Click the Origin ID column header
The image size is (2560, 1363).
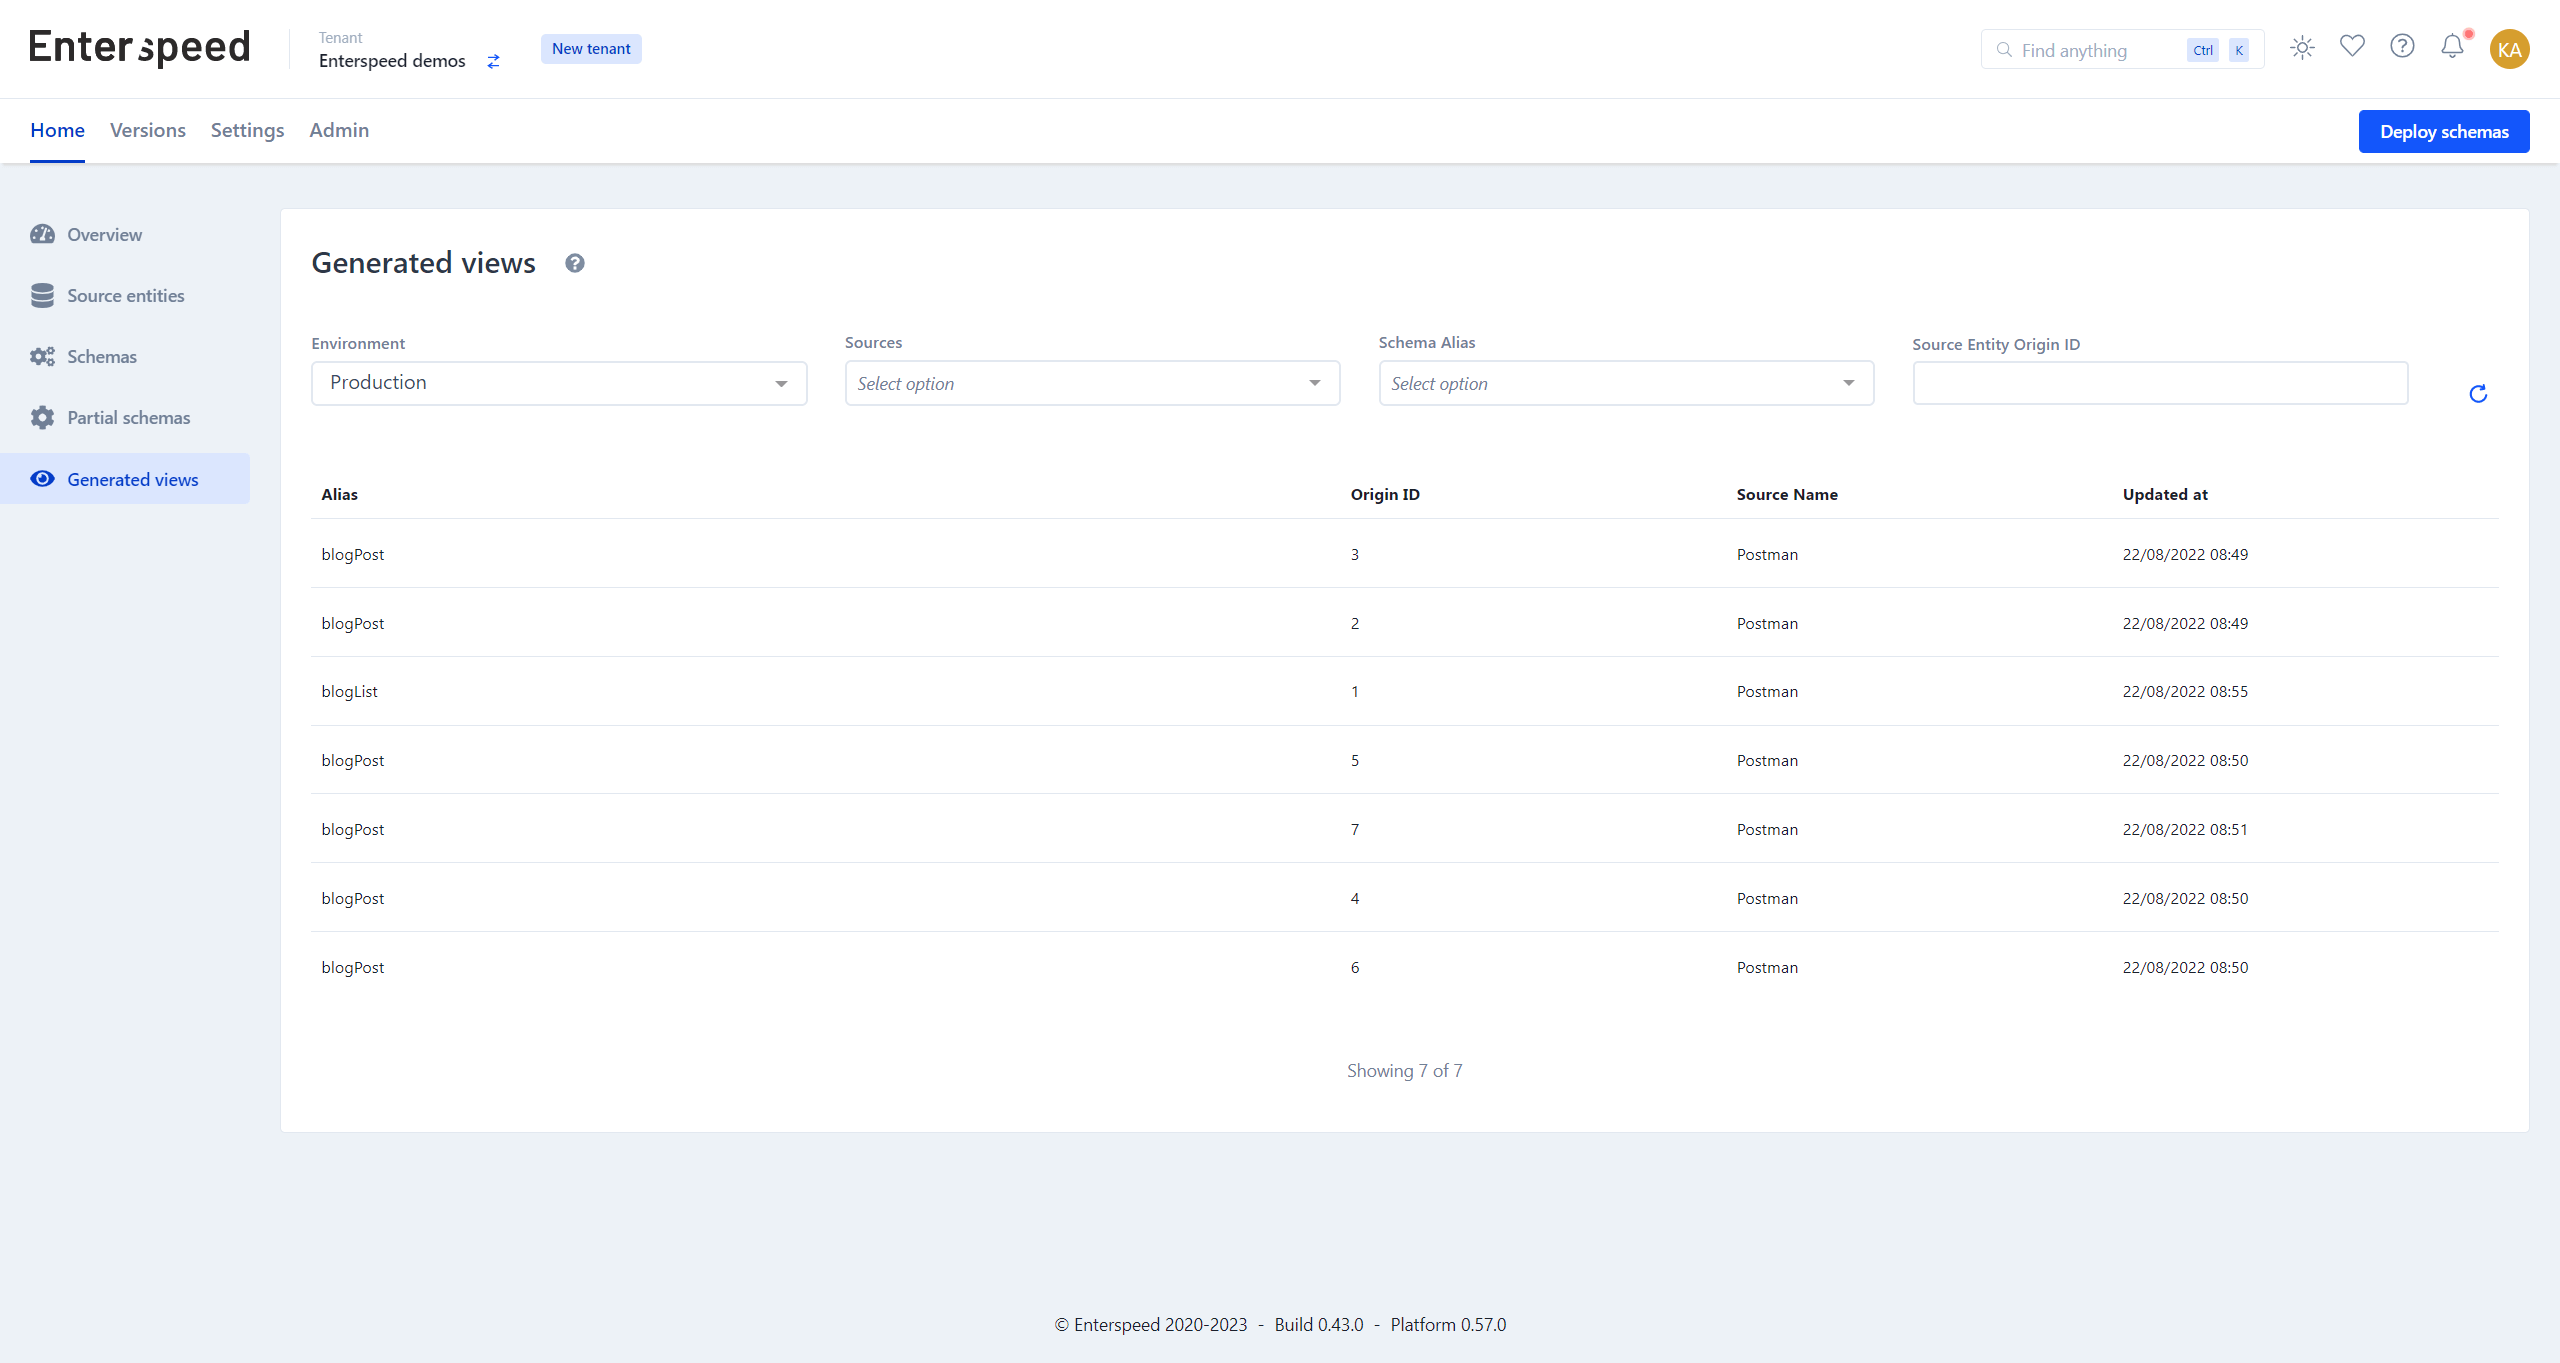click(x=1385, y=494)
